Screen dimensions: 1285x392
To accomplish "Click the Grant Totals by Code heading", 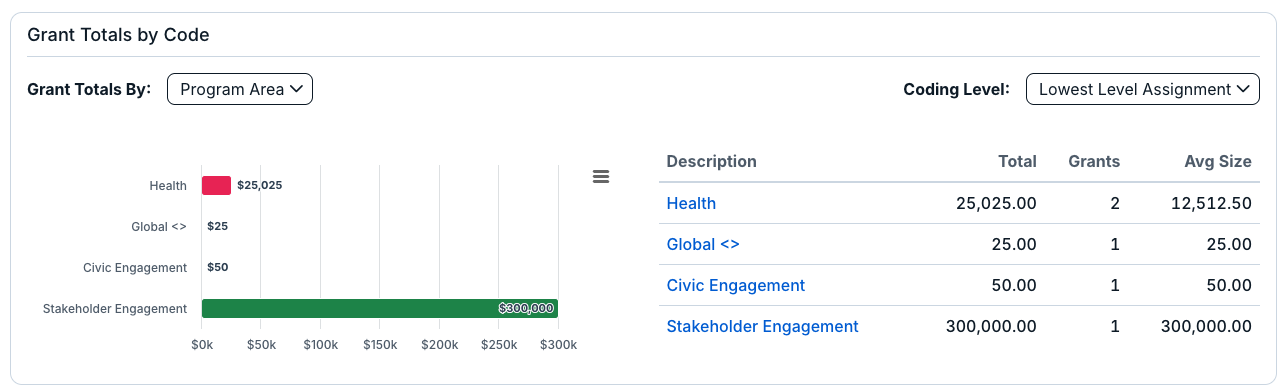I will coord(118,35).
